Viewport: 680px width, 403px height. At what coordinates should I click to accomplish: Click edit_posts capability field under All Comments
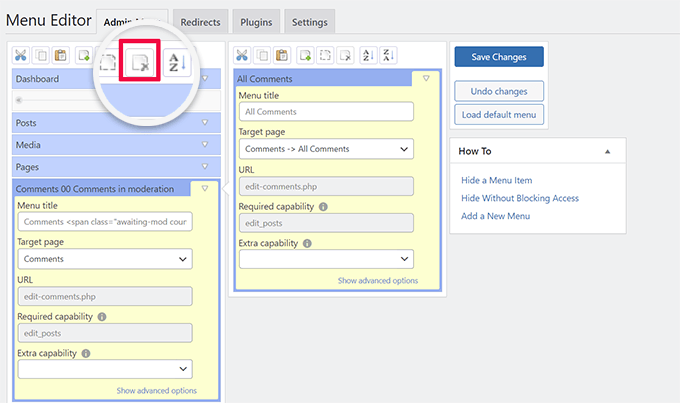(326, 223)
